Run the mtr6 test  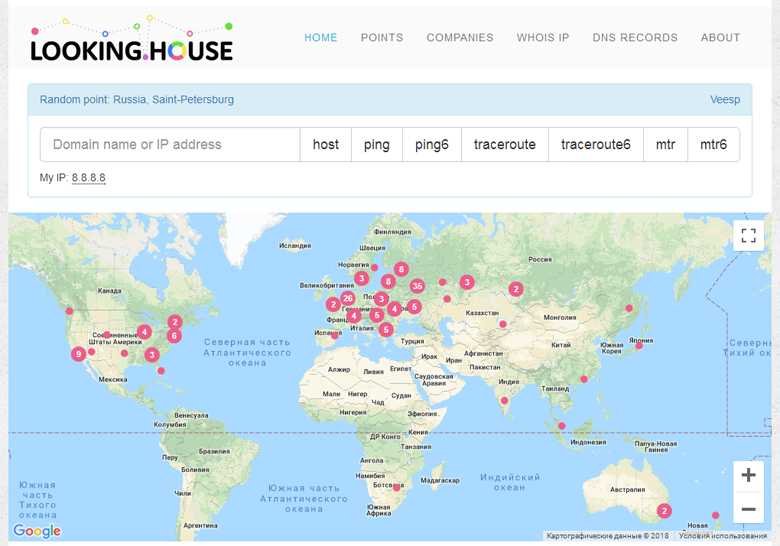coord(713,145)
